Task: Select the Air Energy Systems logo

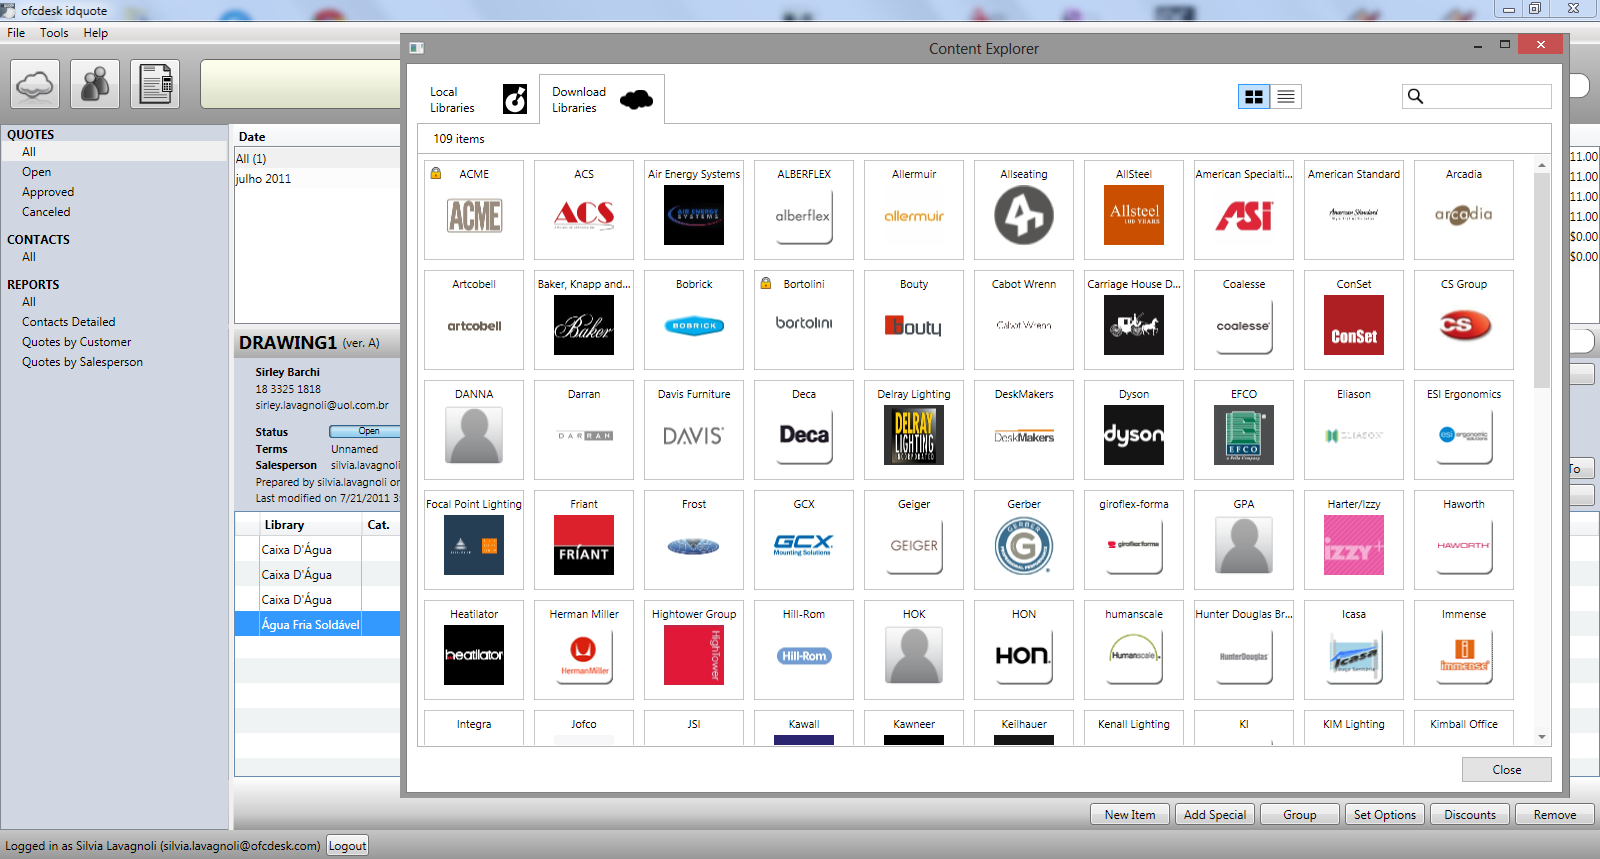Action: [x=694, y=215]
